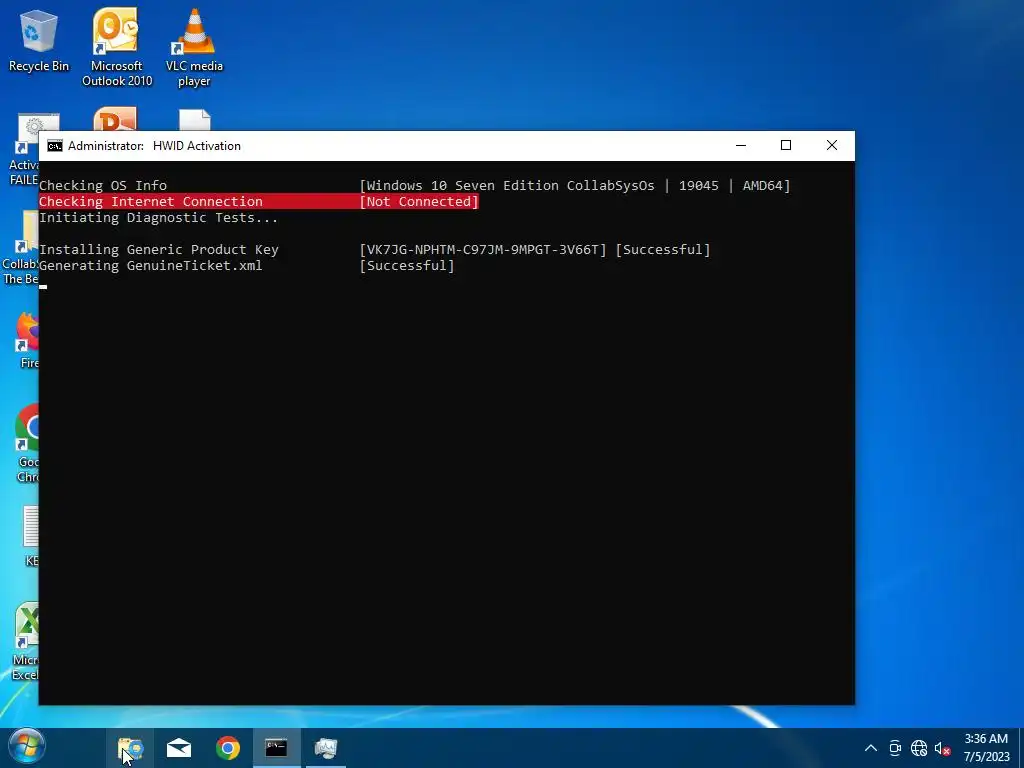Click 'Installing Generic Product Key' text

(159, 249)
